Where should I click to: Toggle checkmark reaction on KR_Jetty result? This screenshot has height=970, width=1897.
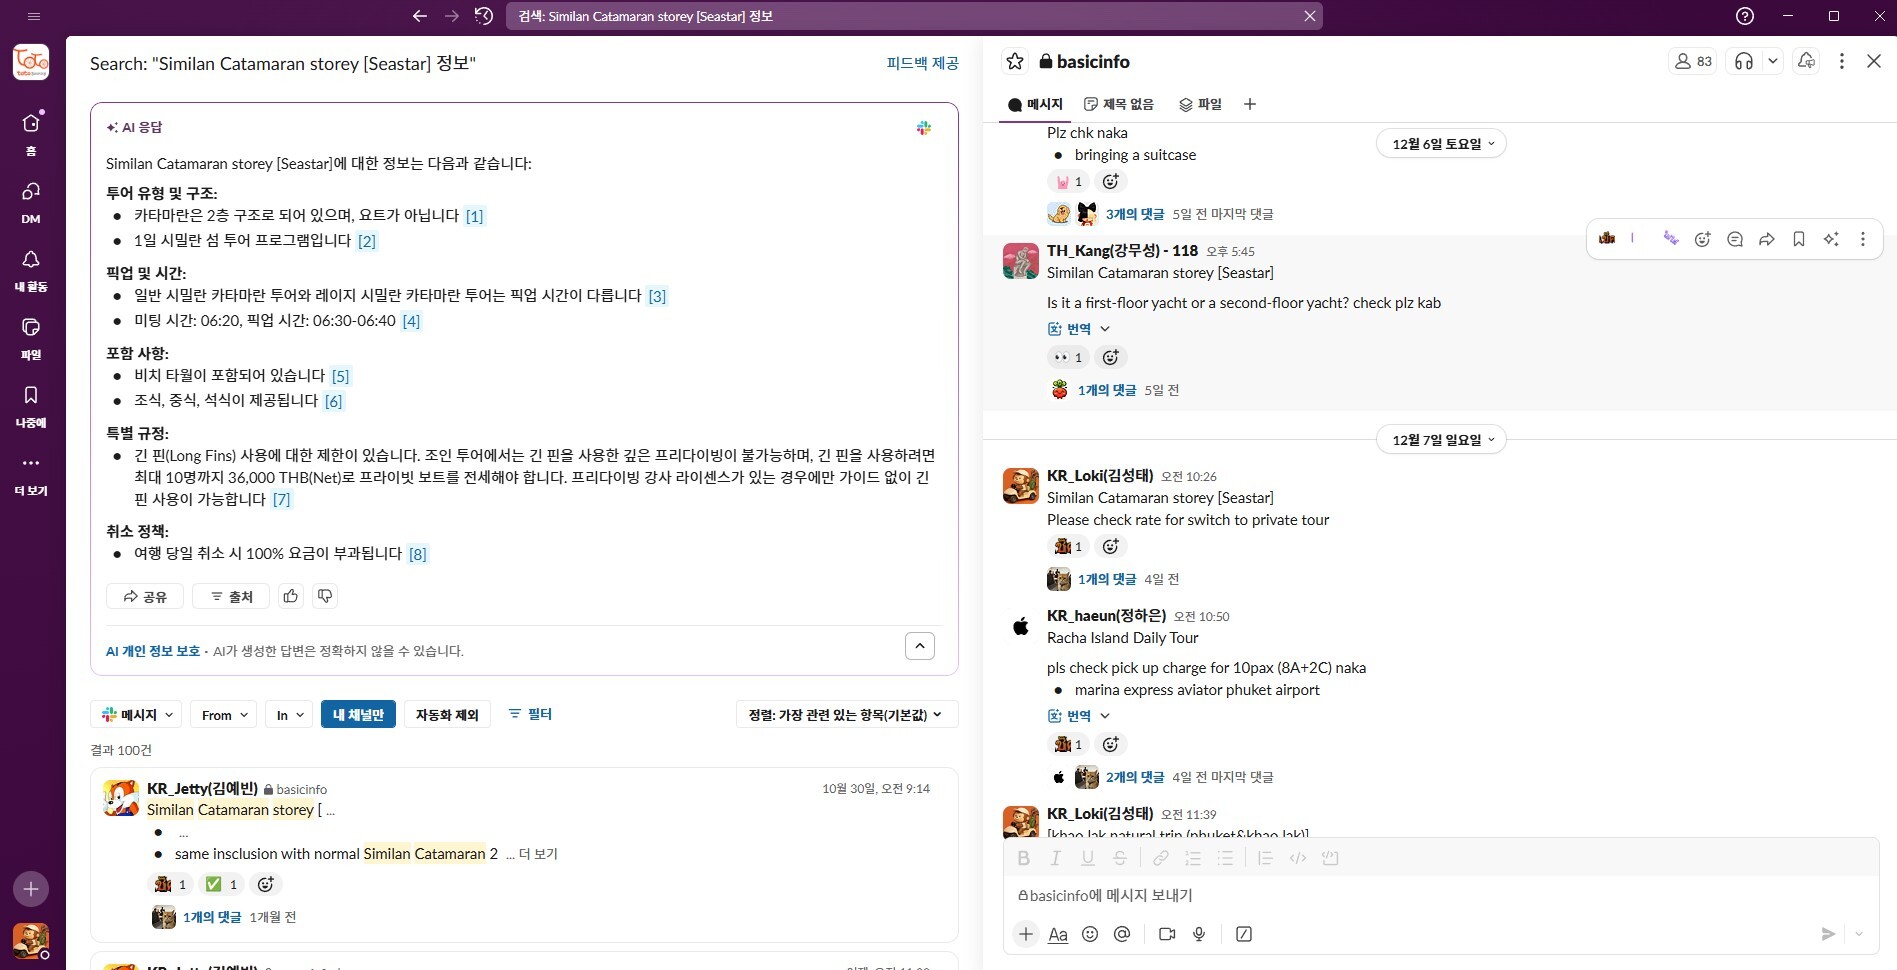[x=222, y=884]
